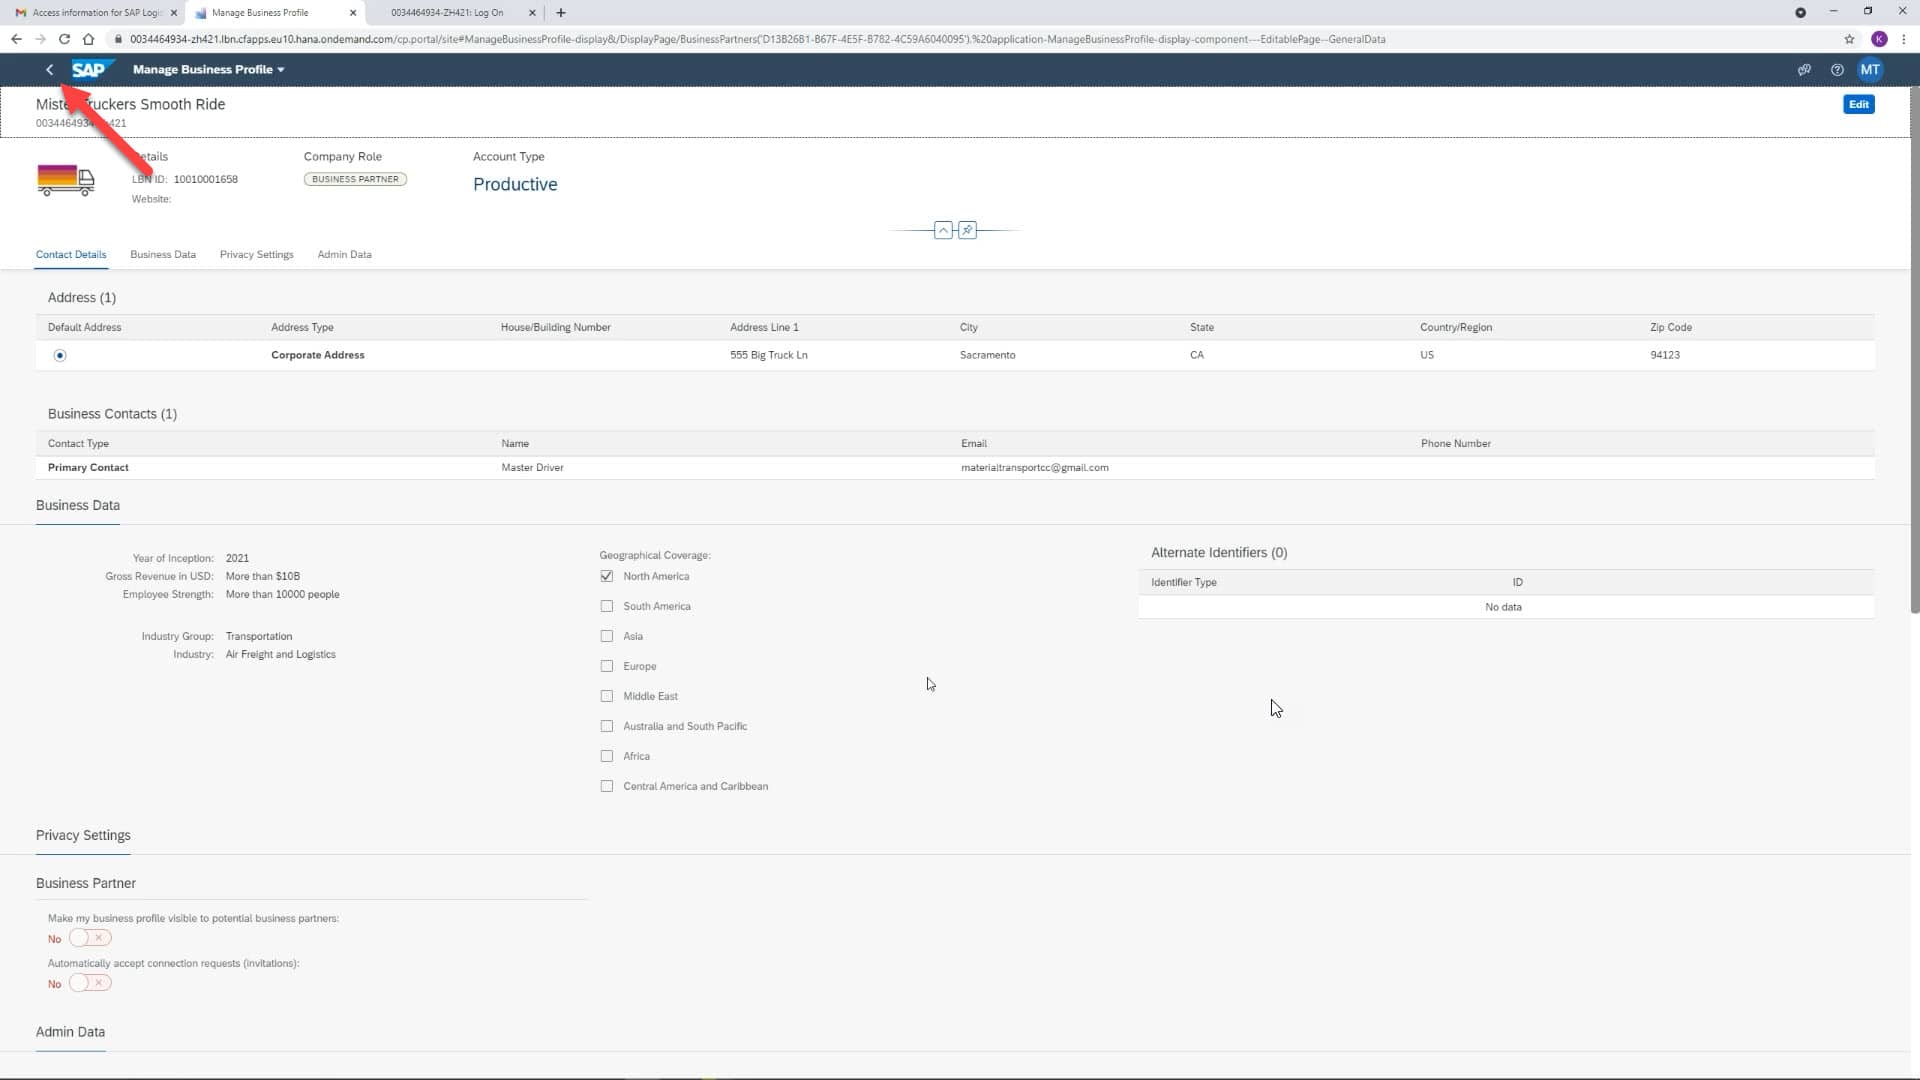Click the Zip Code column header
Viewport: 1920px width, 1080px height.
1671,328
